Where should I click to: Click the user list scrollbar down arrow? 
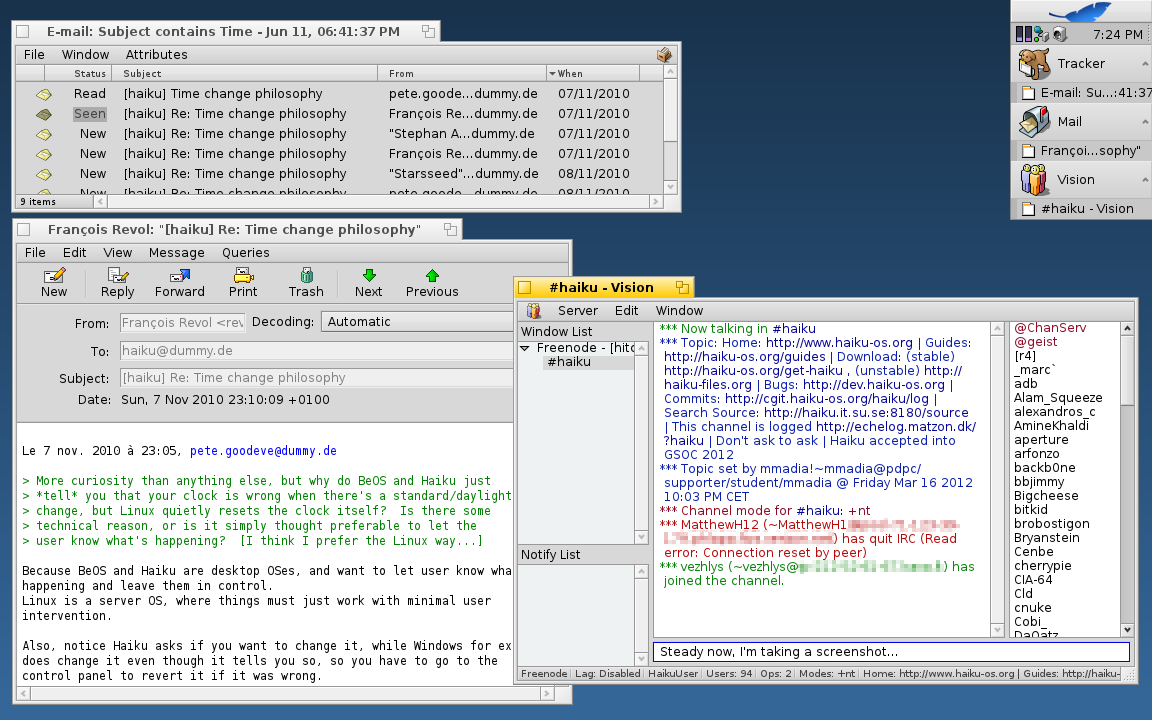[1128, 630]
